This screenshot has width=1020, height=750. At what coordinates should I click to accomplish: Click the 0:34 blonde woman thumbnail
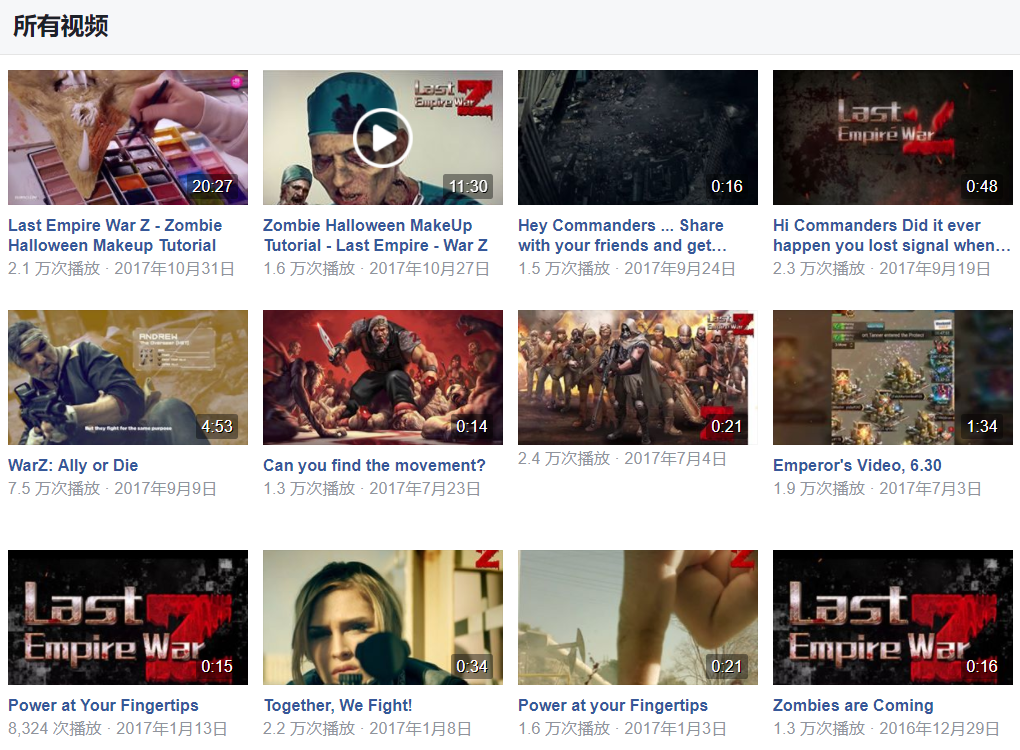pyautogui.click(x=382, y=617)
